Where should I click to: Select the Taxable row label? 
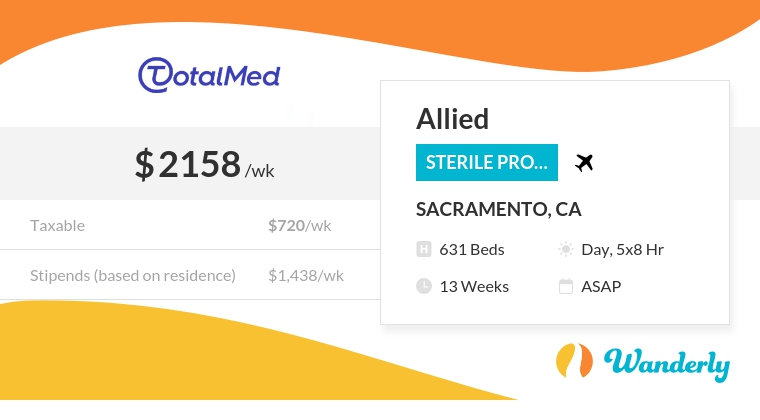[58, 226]
